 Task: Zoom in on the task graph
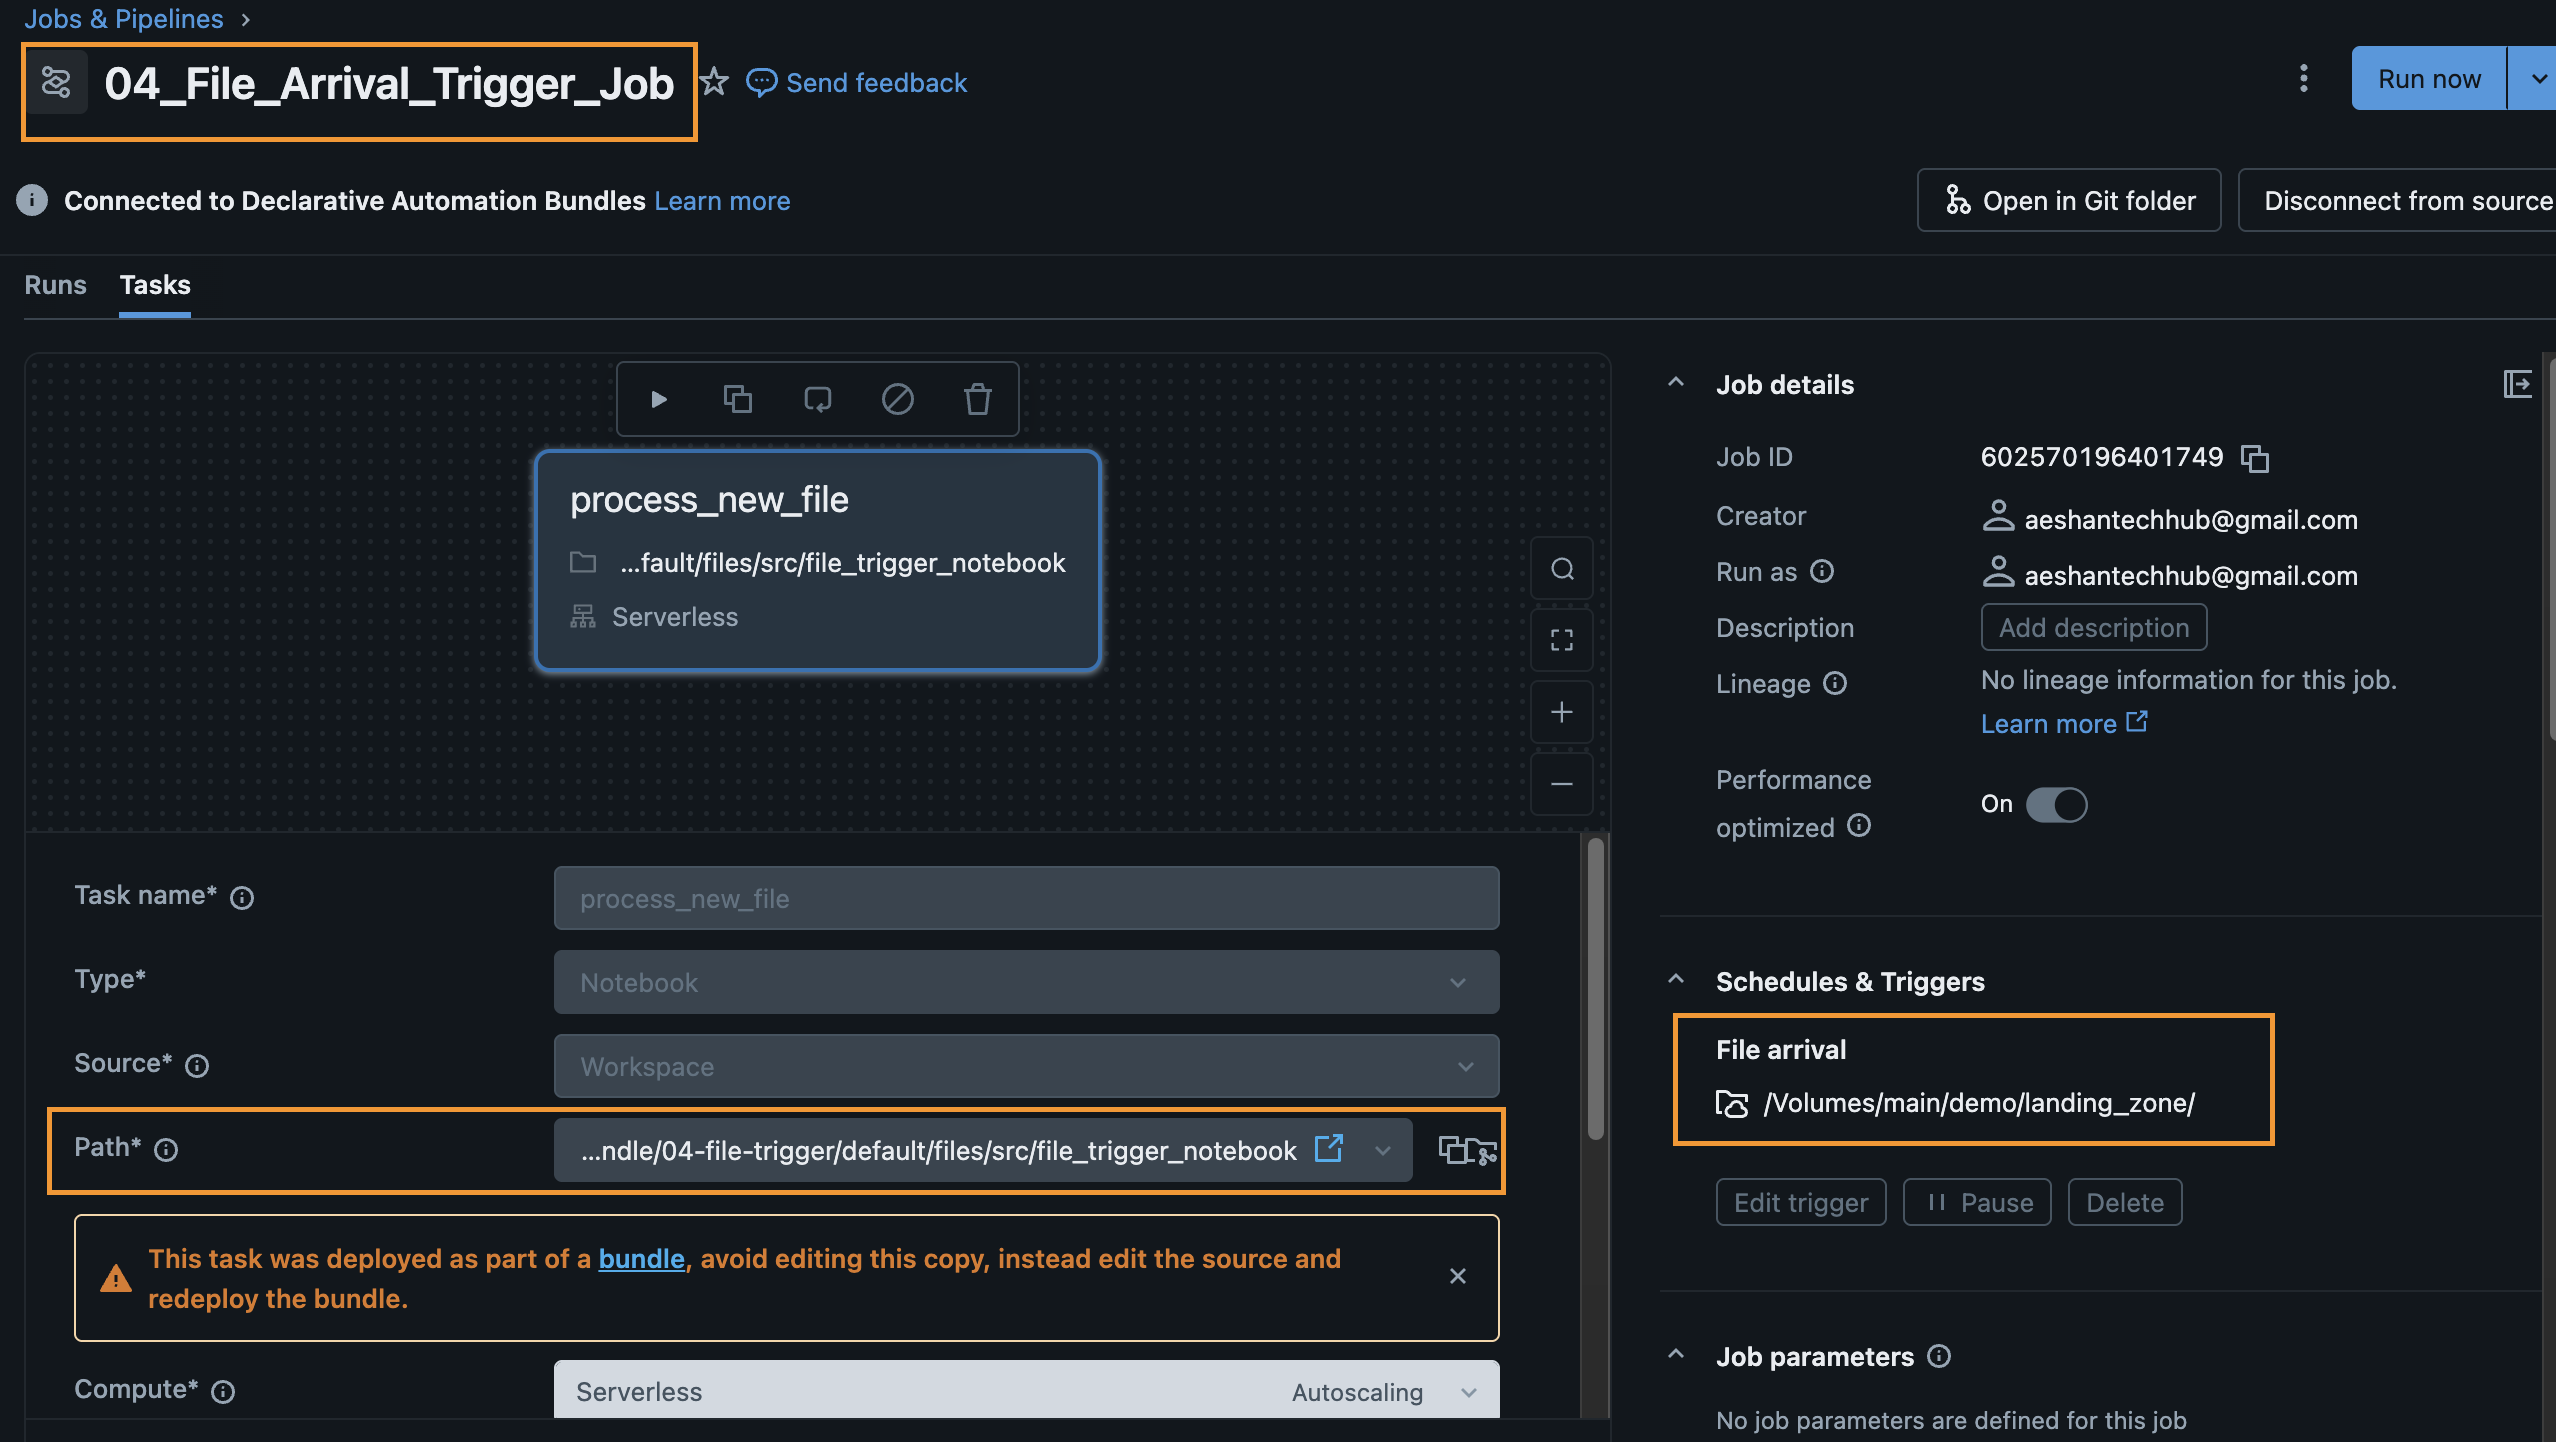pos(1562,713)
